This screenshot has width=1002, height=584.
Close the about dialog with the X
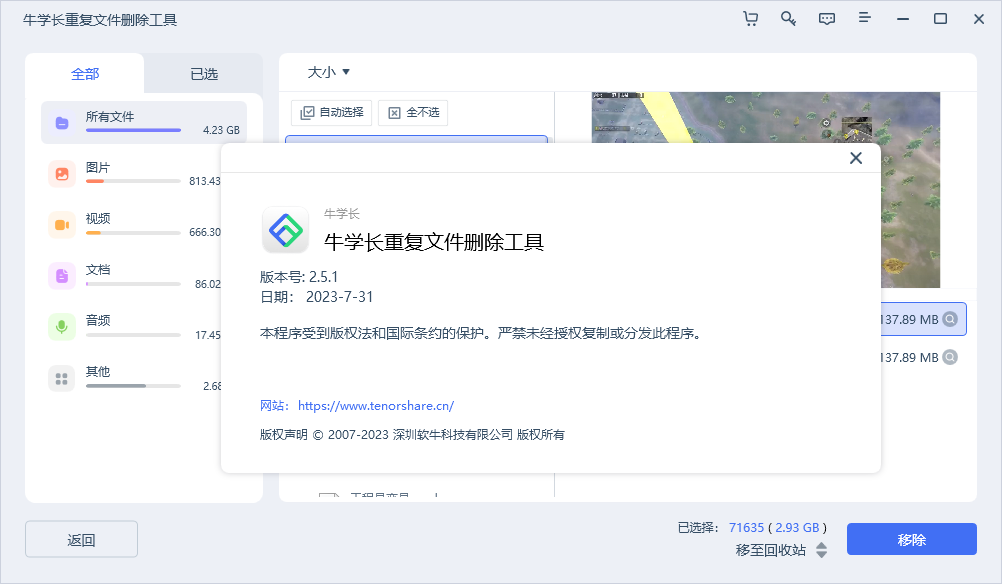(x=856, y=158)
